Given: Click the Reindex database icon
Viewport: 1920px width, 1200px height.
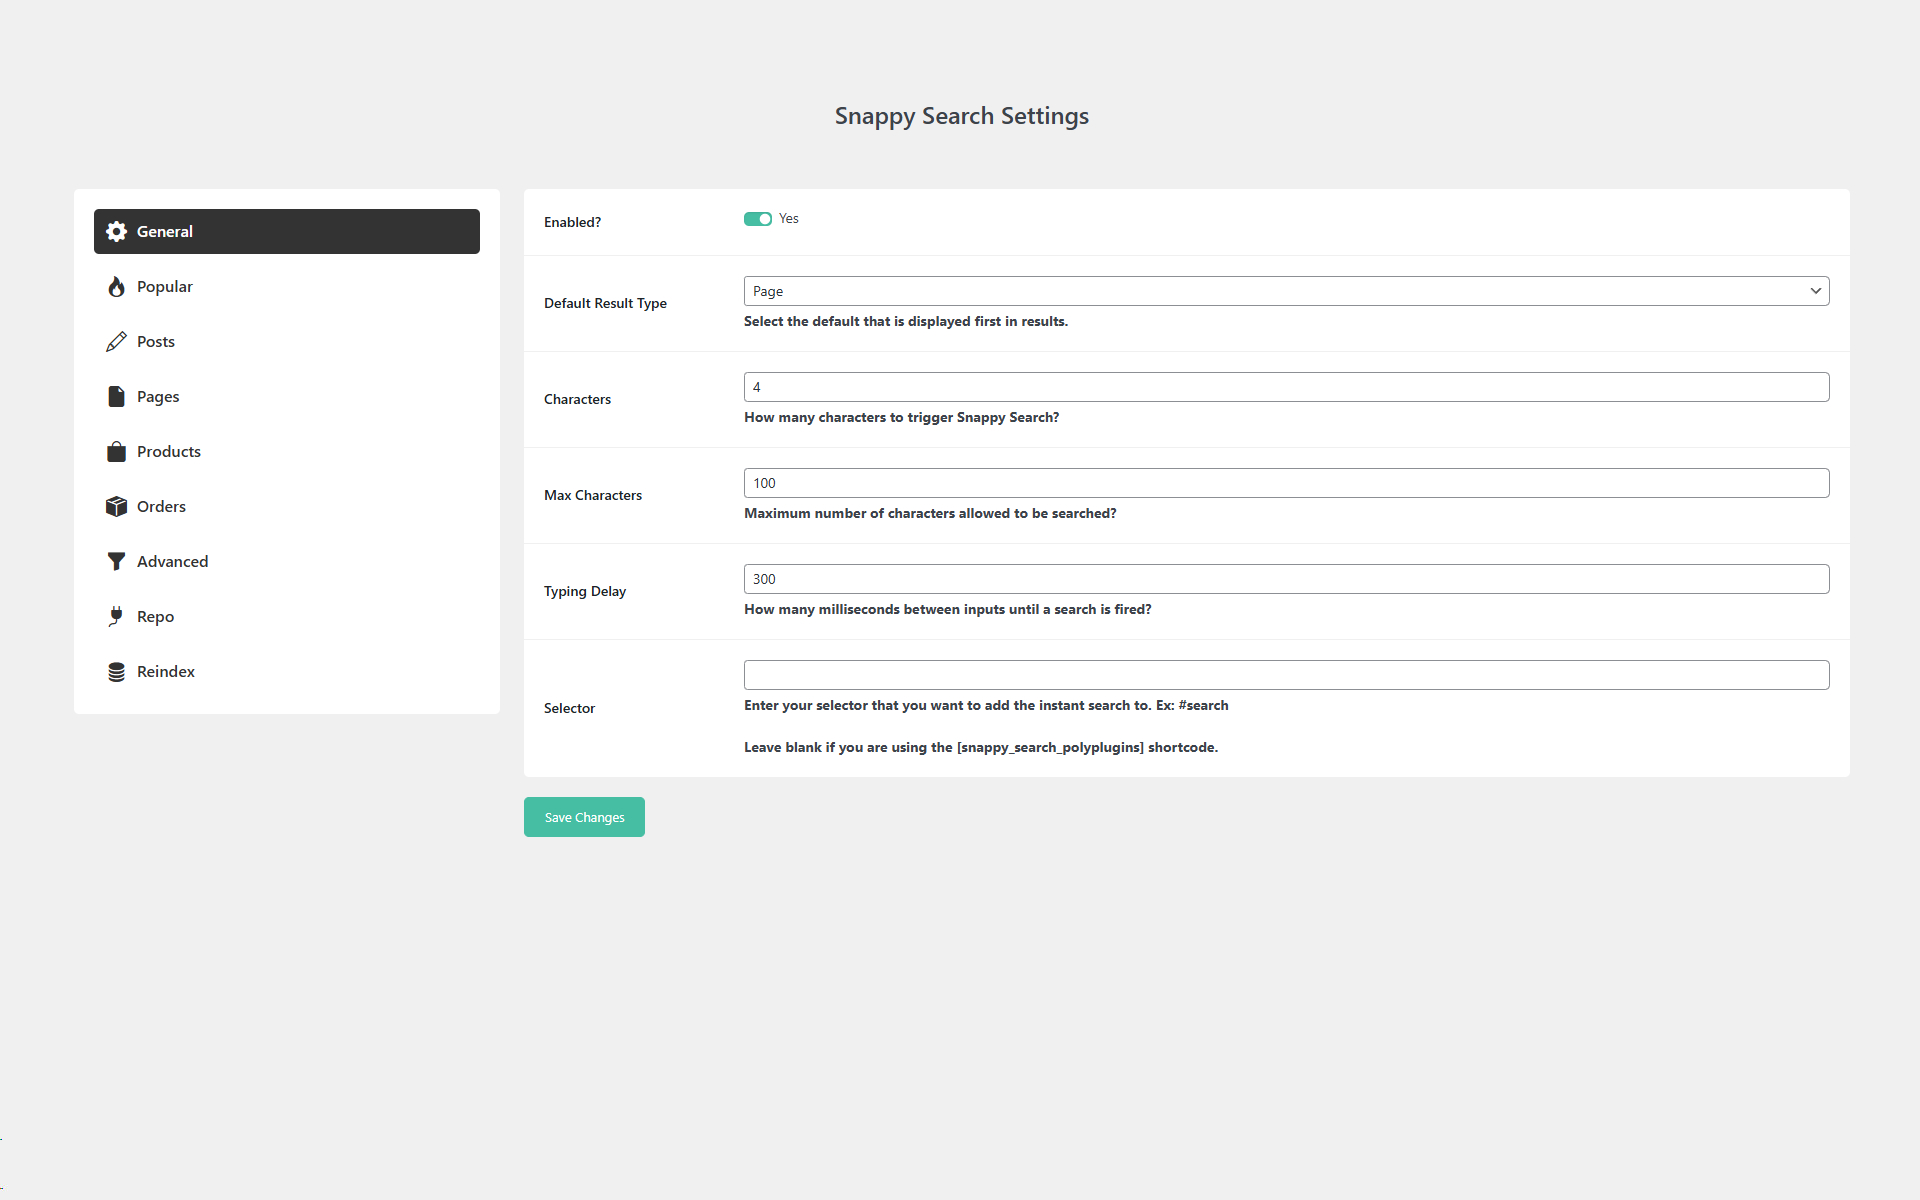Looking at the screenshot, I should [x=117, y=671].
